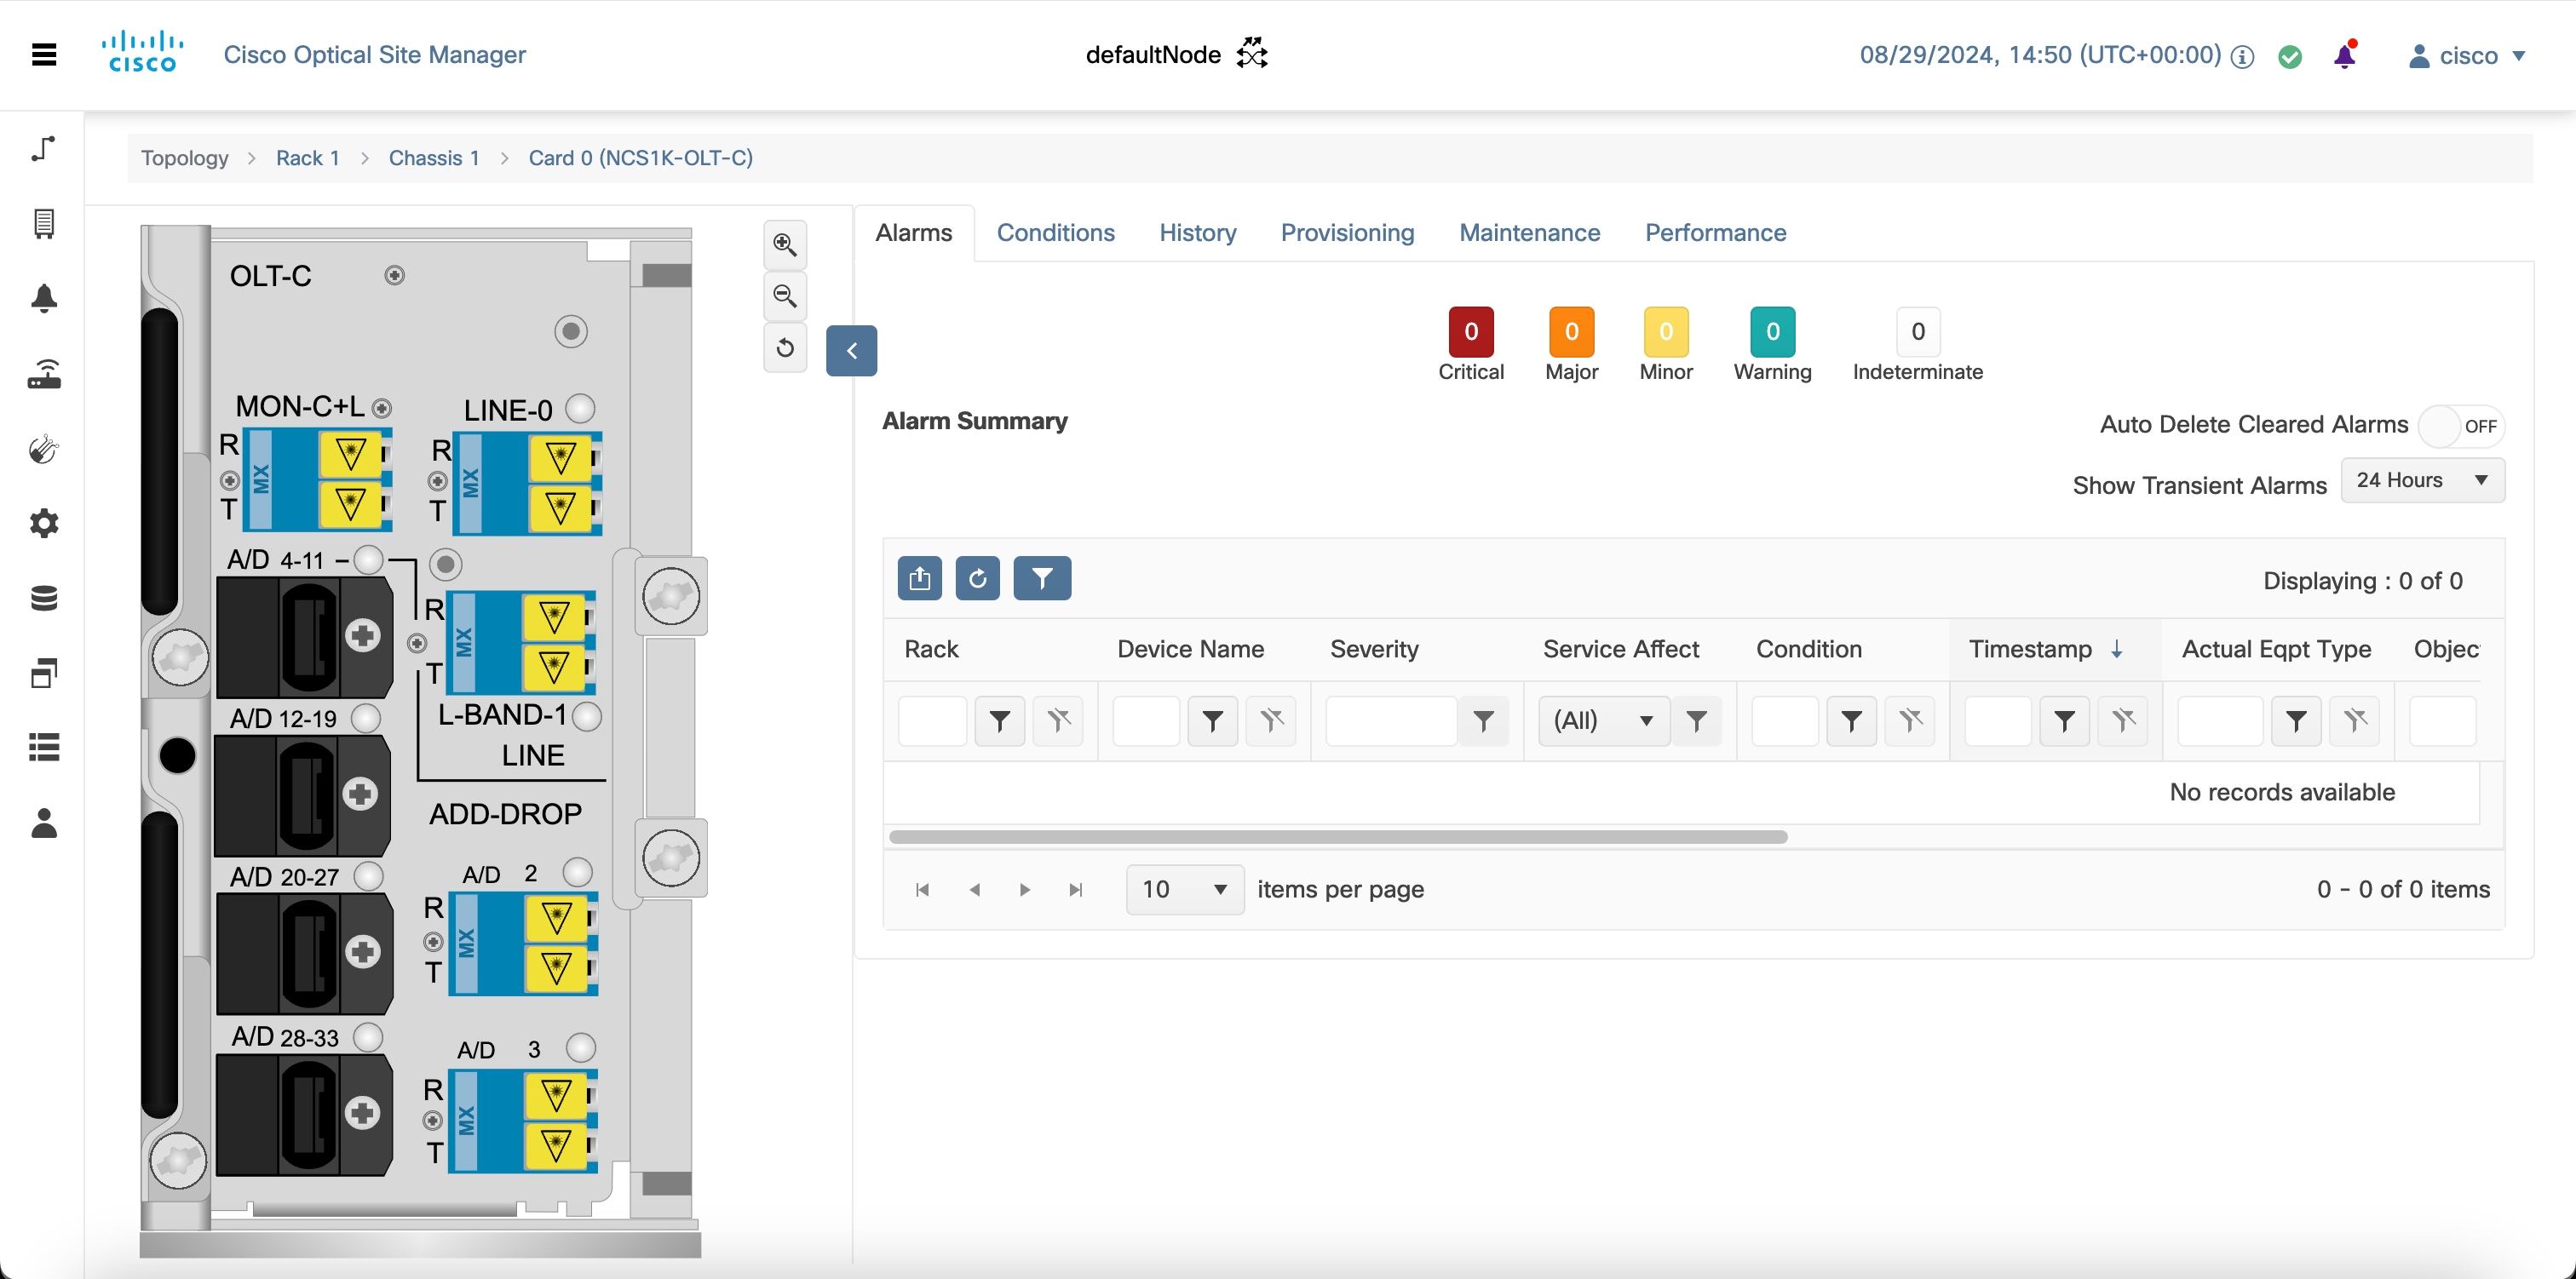Open the Provisioning tab

1348,233
